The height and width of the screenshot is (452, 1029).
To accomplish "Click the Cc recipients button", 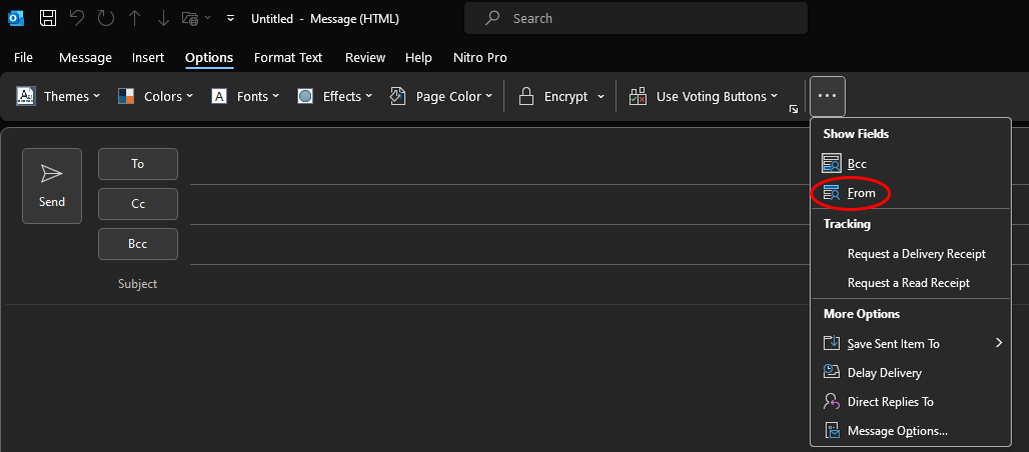I will (x=138, y=204).
